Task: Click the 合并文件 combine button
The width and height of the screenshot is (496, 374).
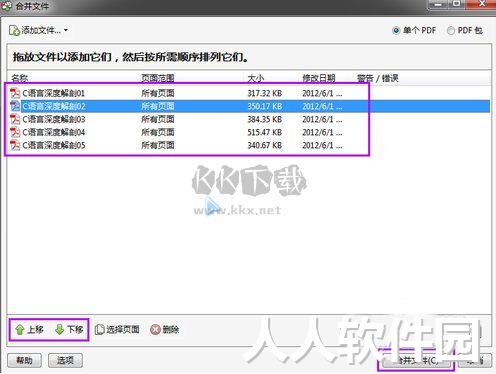Action: [416, 360]
